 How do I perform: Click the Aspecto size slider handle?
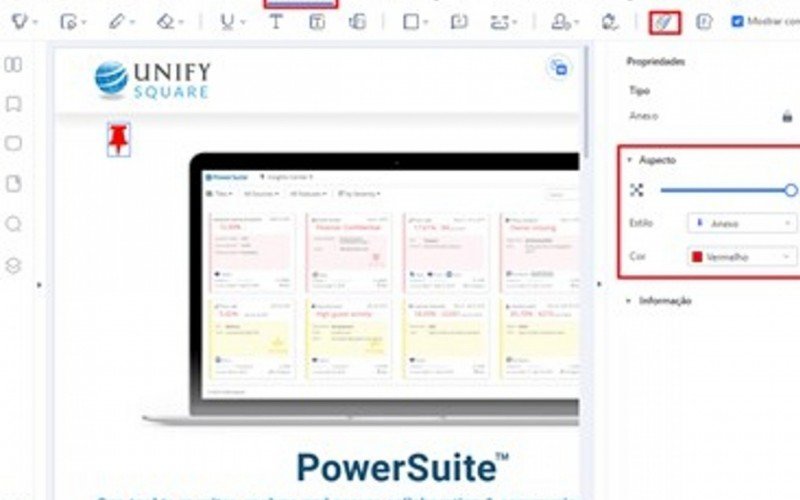(x=791, y=190)
